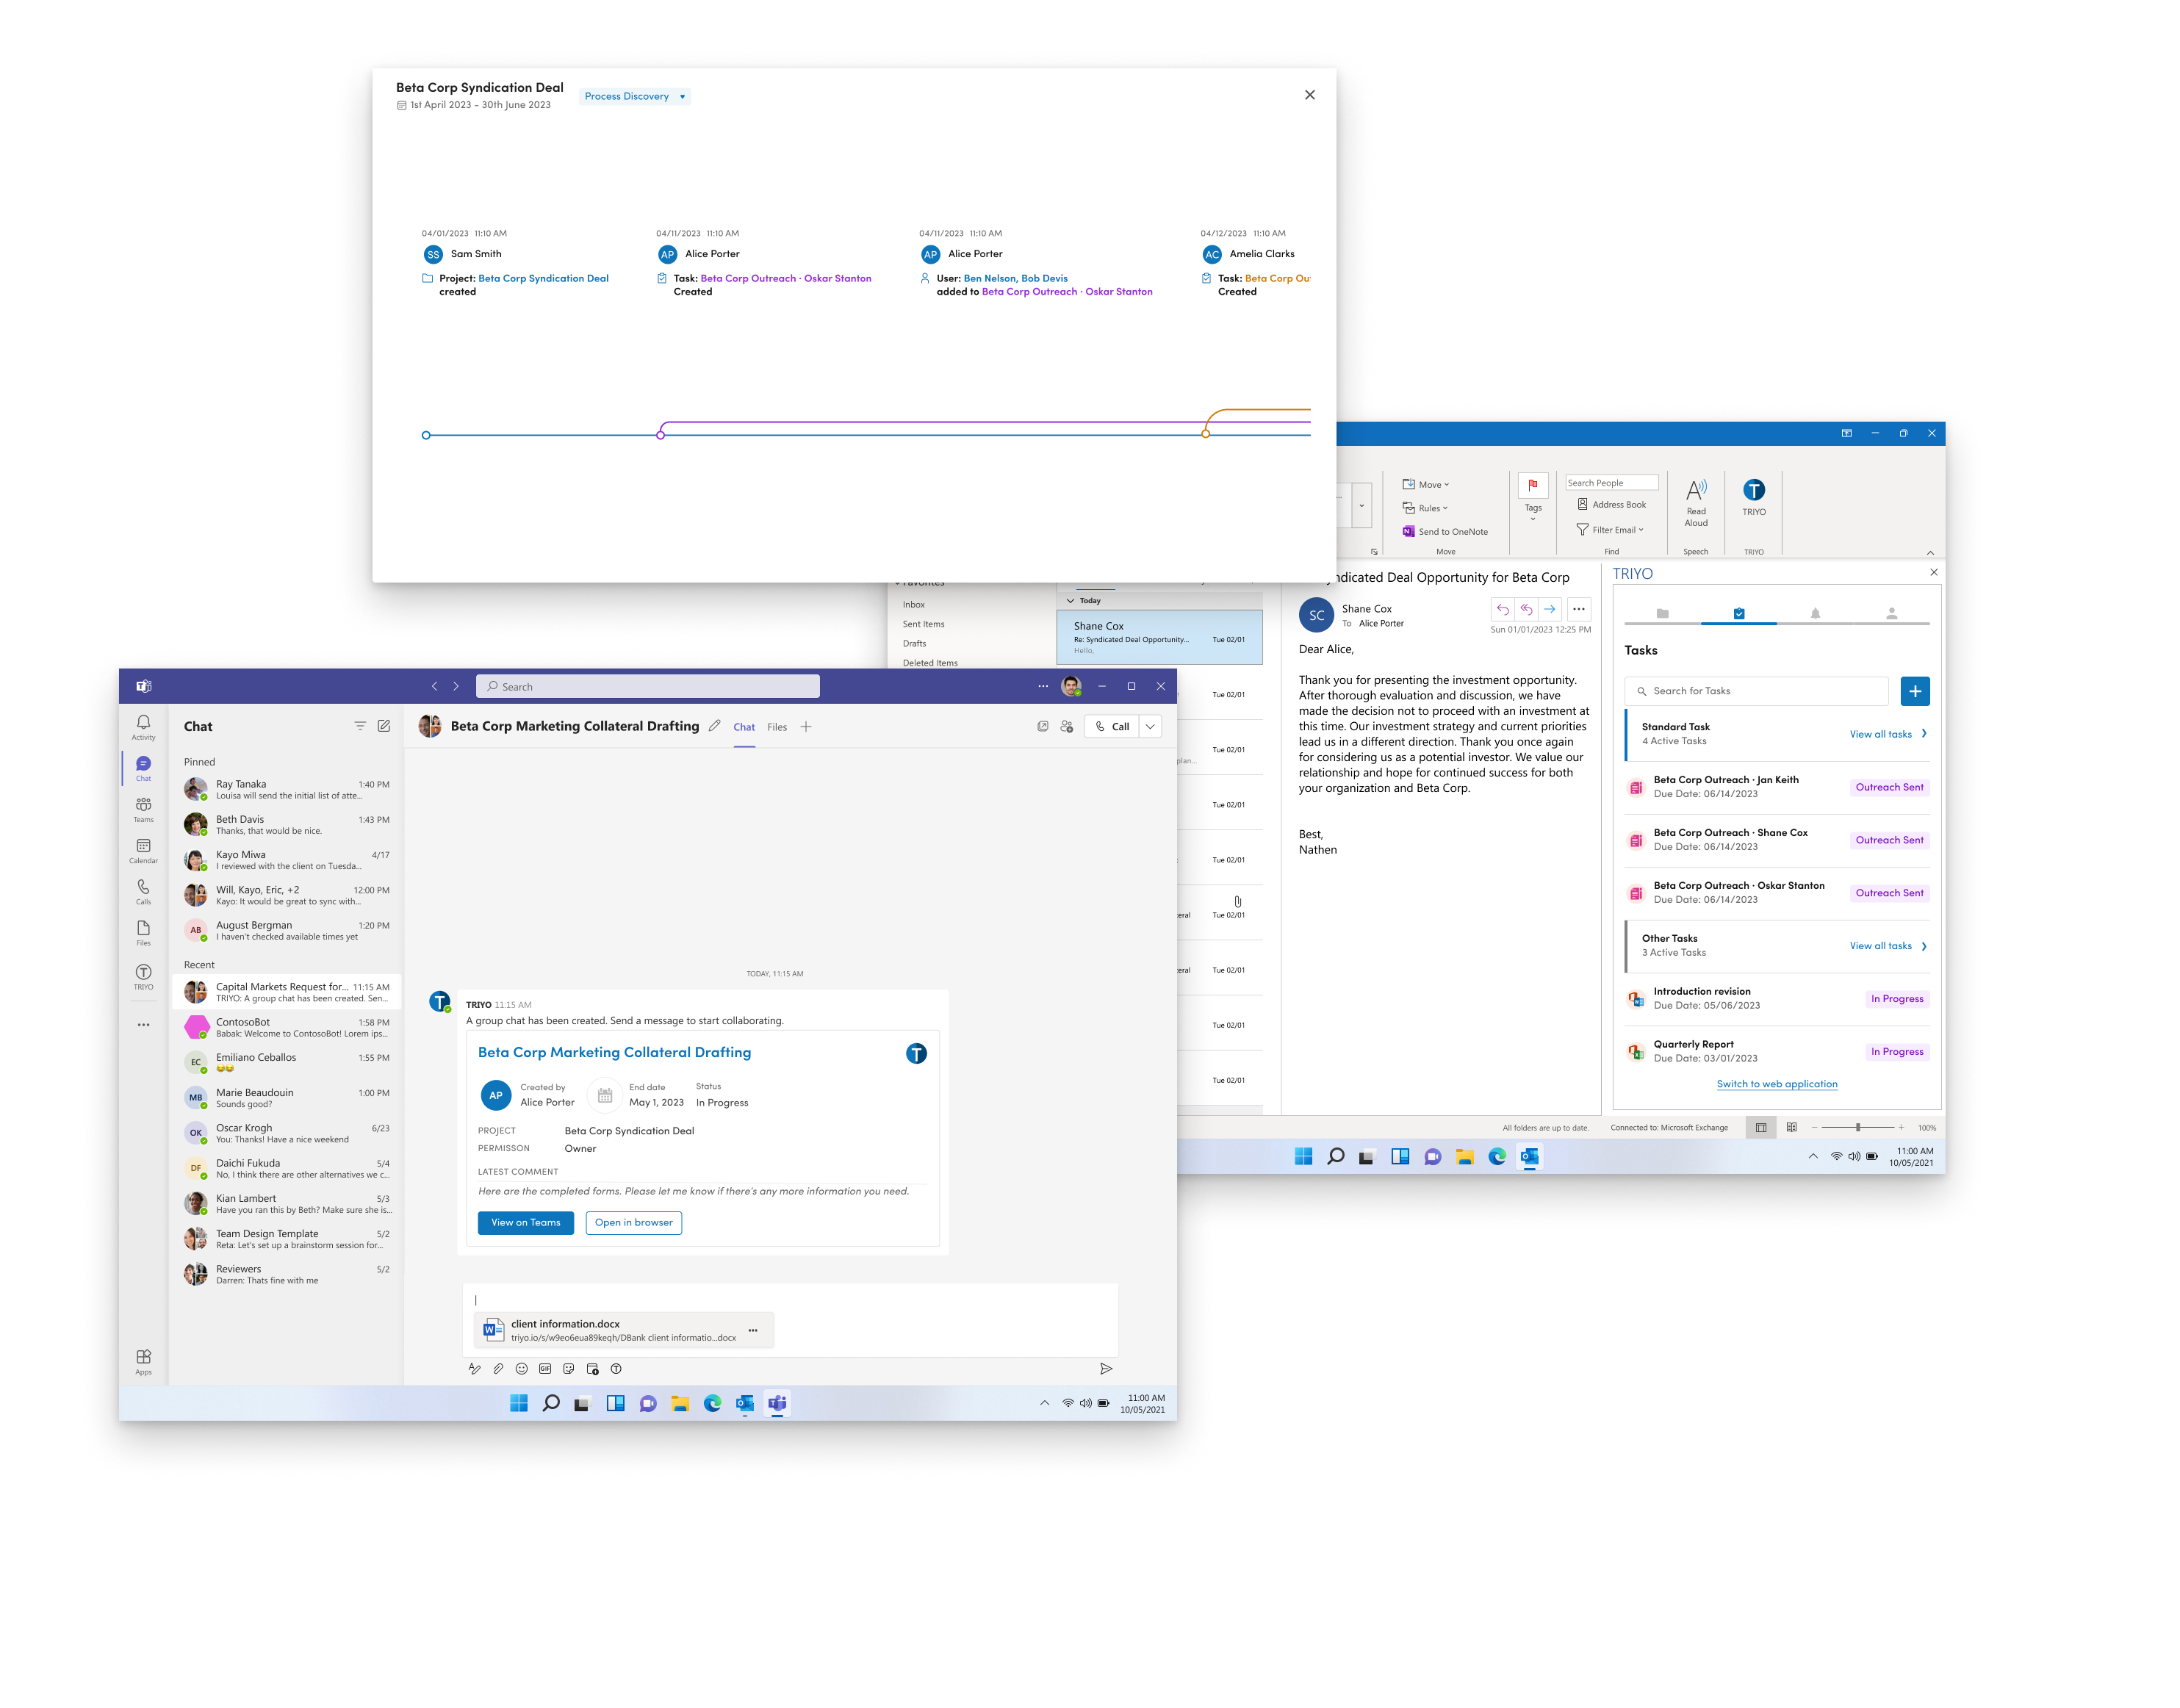Click the Search People field in Outlook
Image resolution: width=2180 pixels, height=1708 pixels.
[x=1612, y=483]
